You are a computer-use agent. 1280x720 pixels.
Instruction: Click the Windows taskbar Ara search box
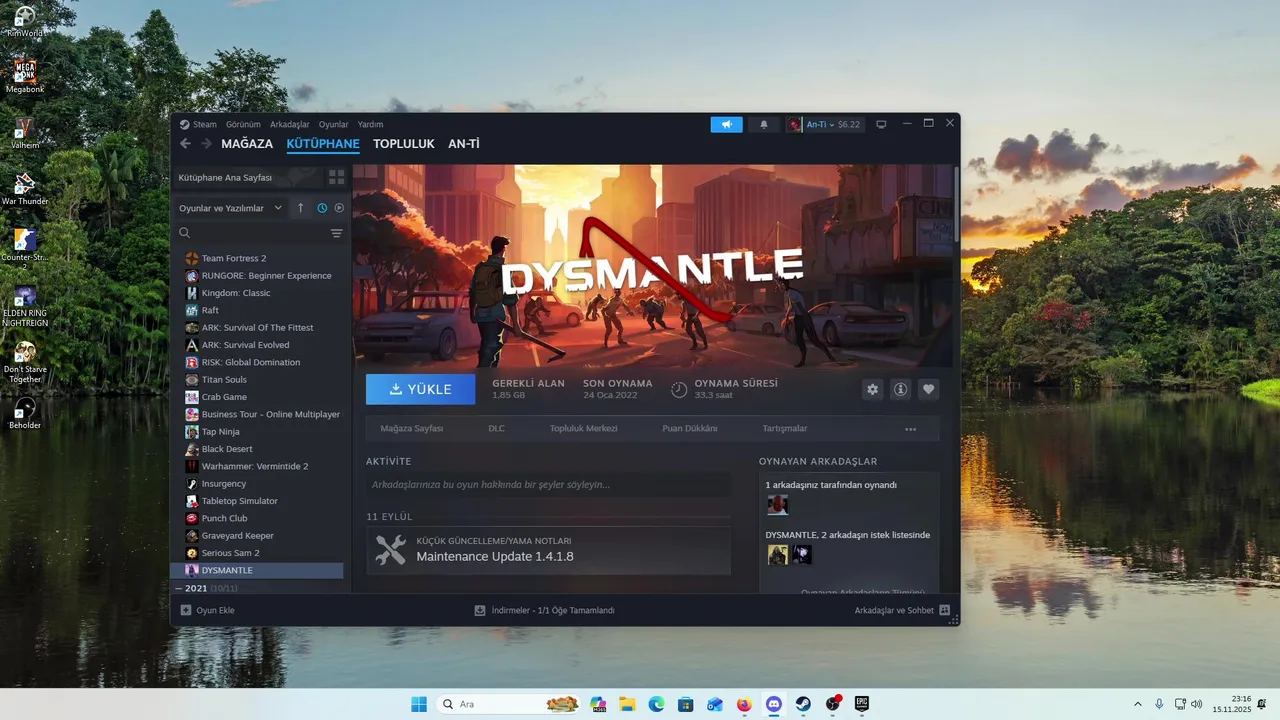(509, 704)
